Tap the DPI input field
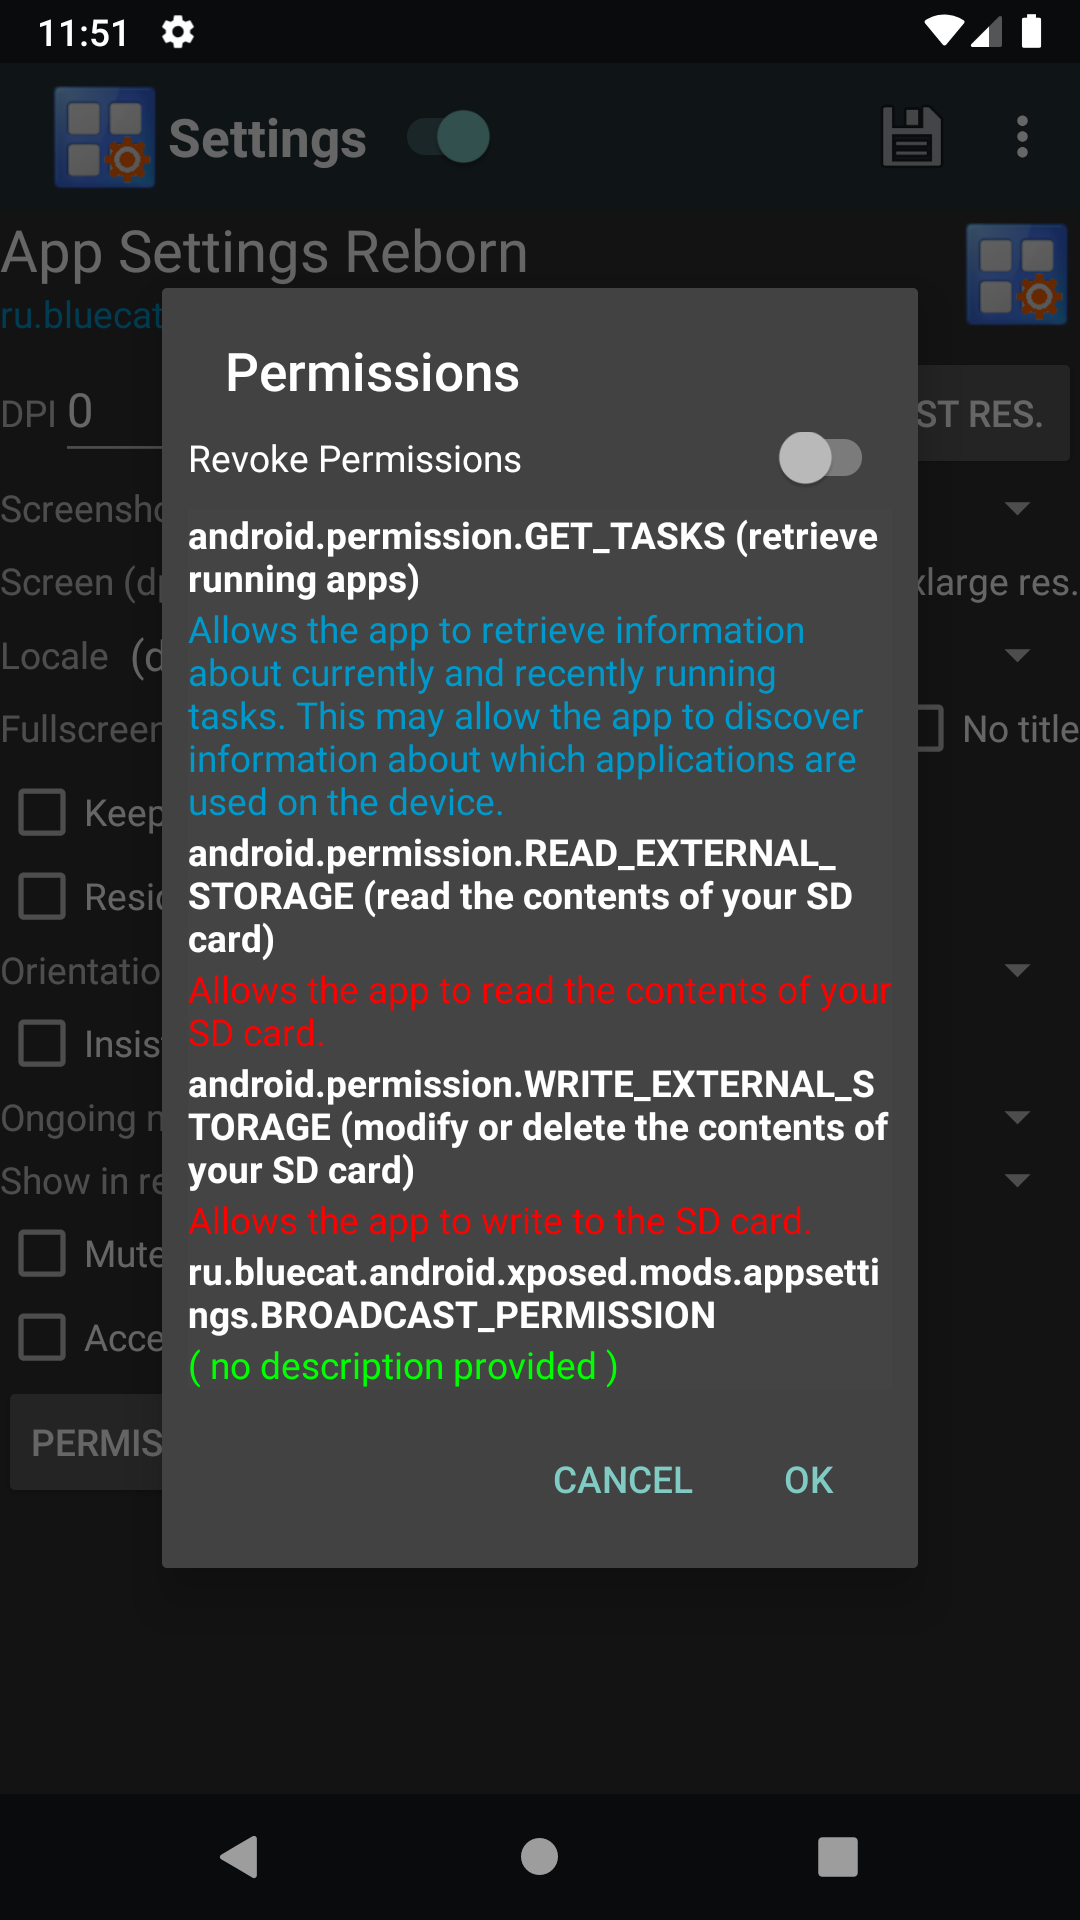This screenshot has height=1920, width=1080. tap(114, 412)
